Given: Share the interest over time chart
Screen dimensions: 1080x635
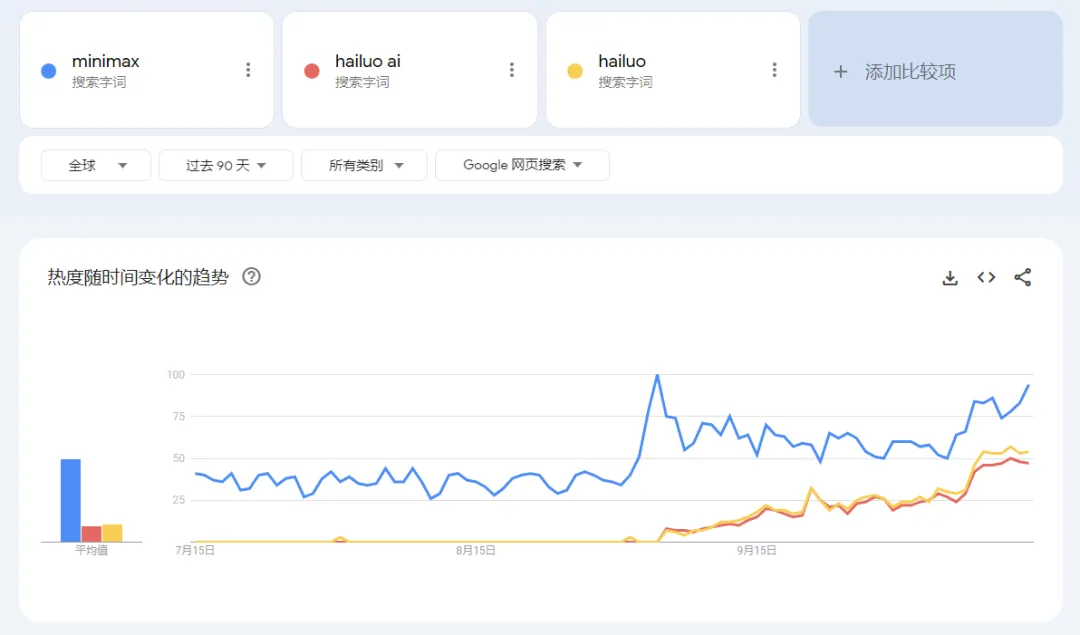Looking at the screenshot, I should pyautogui.click(x=1023, y=278).
